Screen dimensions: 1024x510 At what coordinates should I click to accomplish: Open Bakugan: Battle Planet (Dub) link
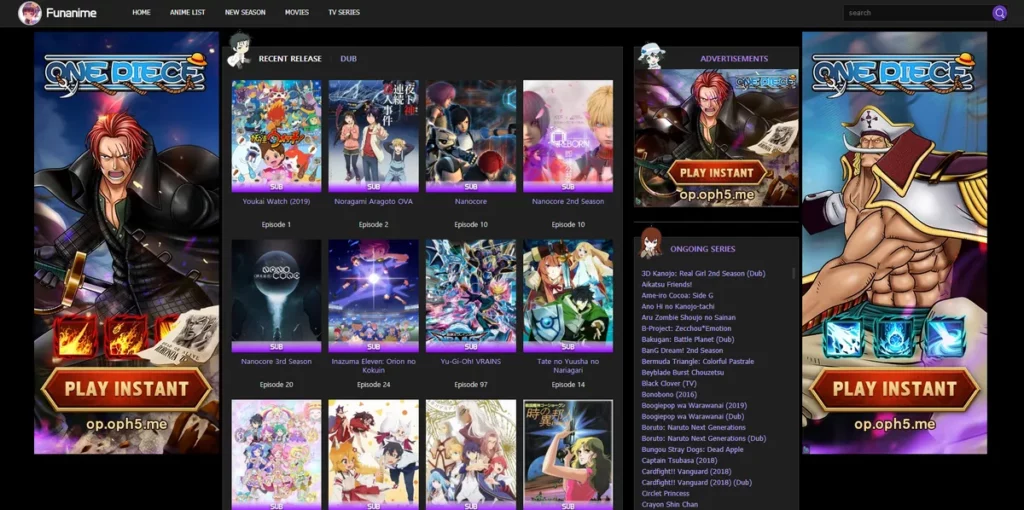(688, 340)
